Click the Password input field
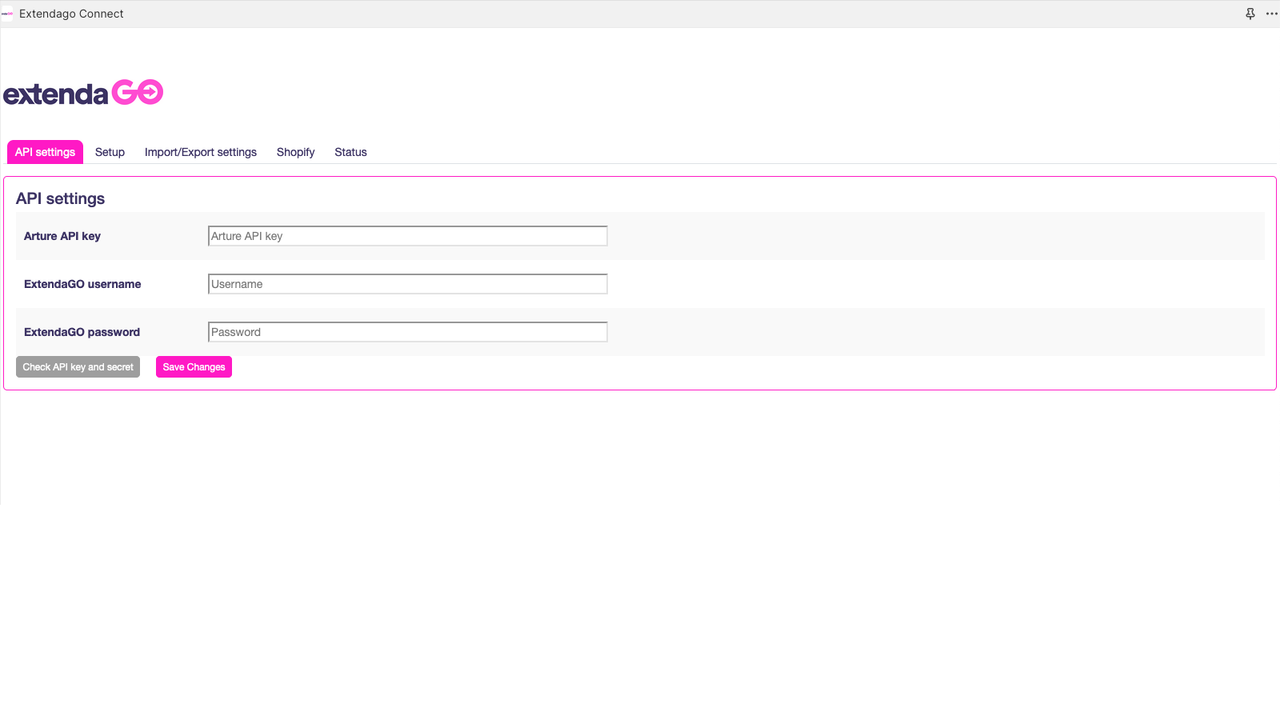This screenshot has width=1280, height=720. click(x=407, y=331)
